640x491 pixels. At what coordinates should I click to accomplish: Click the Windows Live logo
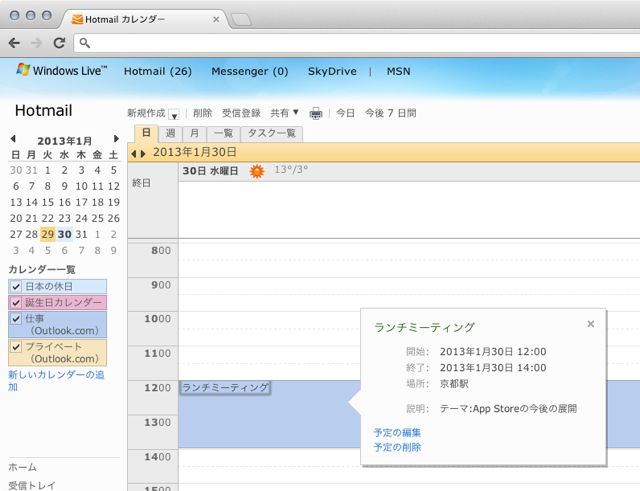pyautogui.click(x=62, y=70)
